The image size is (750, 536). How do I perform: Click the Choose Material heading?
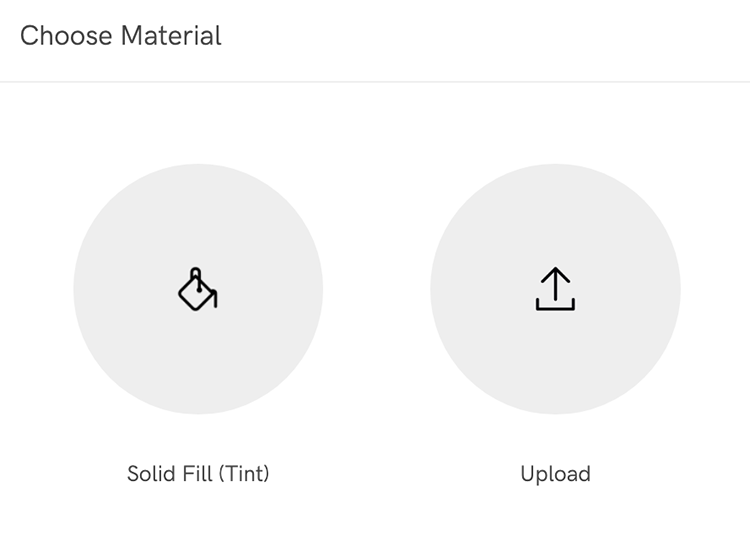click(121, 36)
